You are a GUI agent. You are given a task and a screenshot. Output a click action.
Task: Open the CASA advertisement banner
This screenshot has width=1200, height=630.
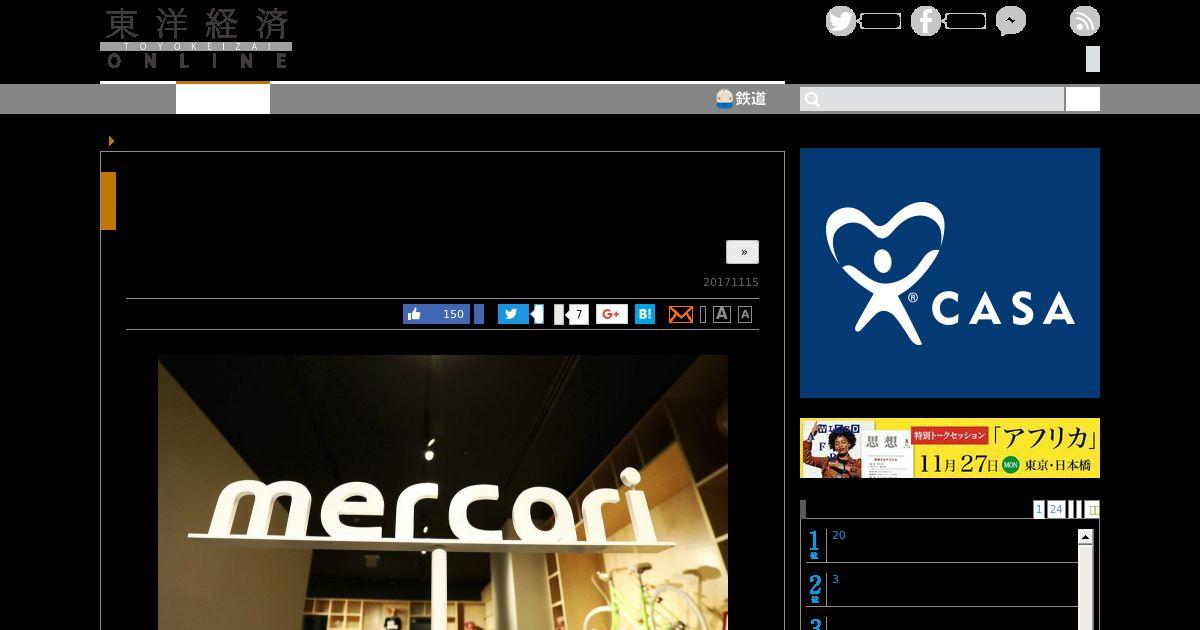[x=950, y=273]
